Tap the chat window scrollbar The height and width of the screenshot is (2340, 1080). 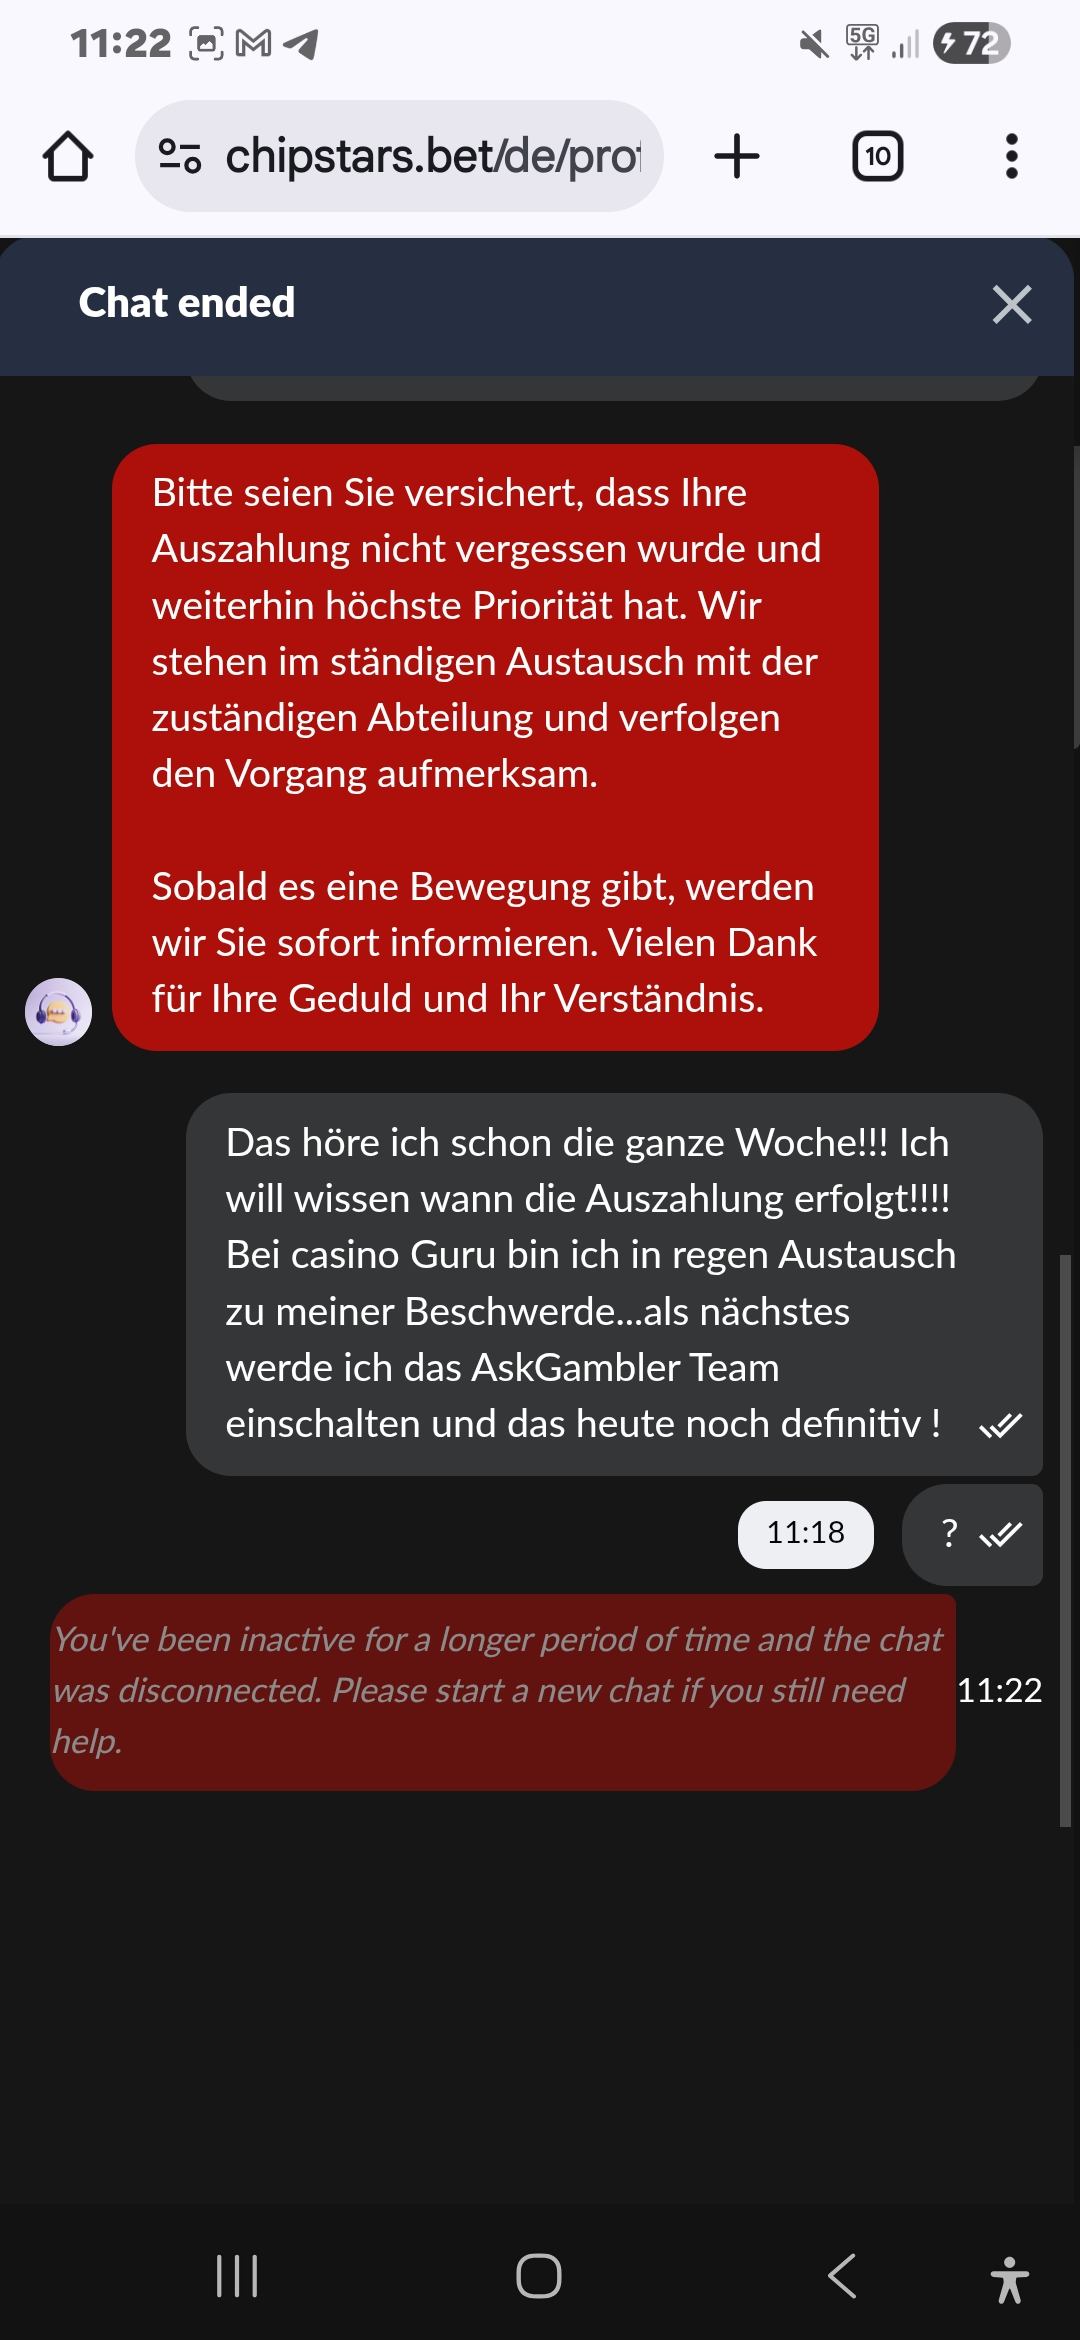[x=1066, y=1540]
